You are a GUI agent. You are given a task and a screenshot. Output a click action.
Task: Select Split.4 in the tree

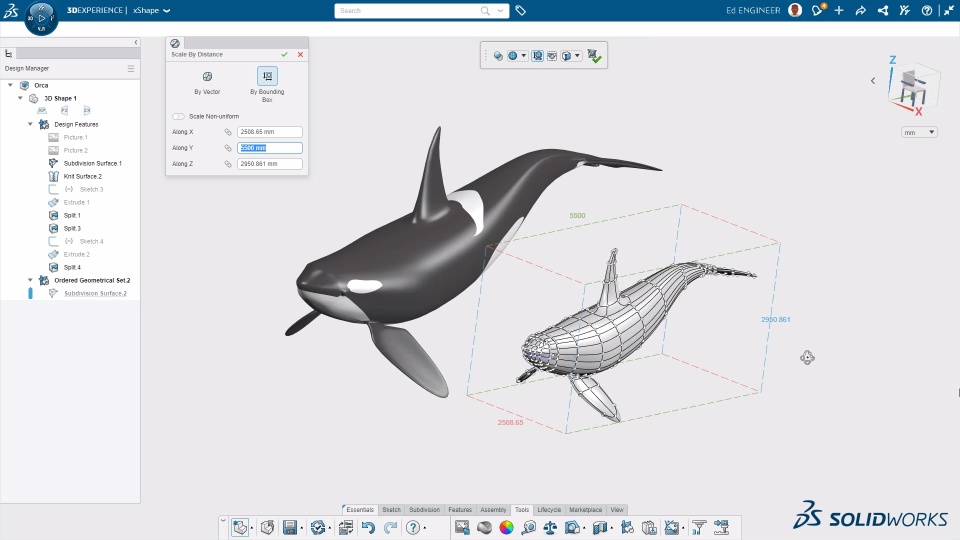point(72,268)
